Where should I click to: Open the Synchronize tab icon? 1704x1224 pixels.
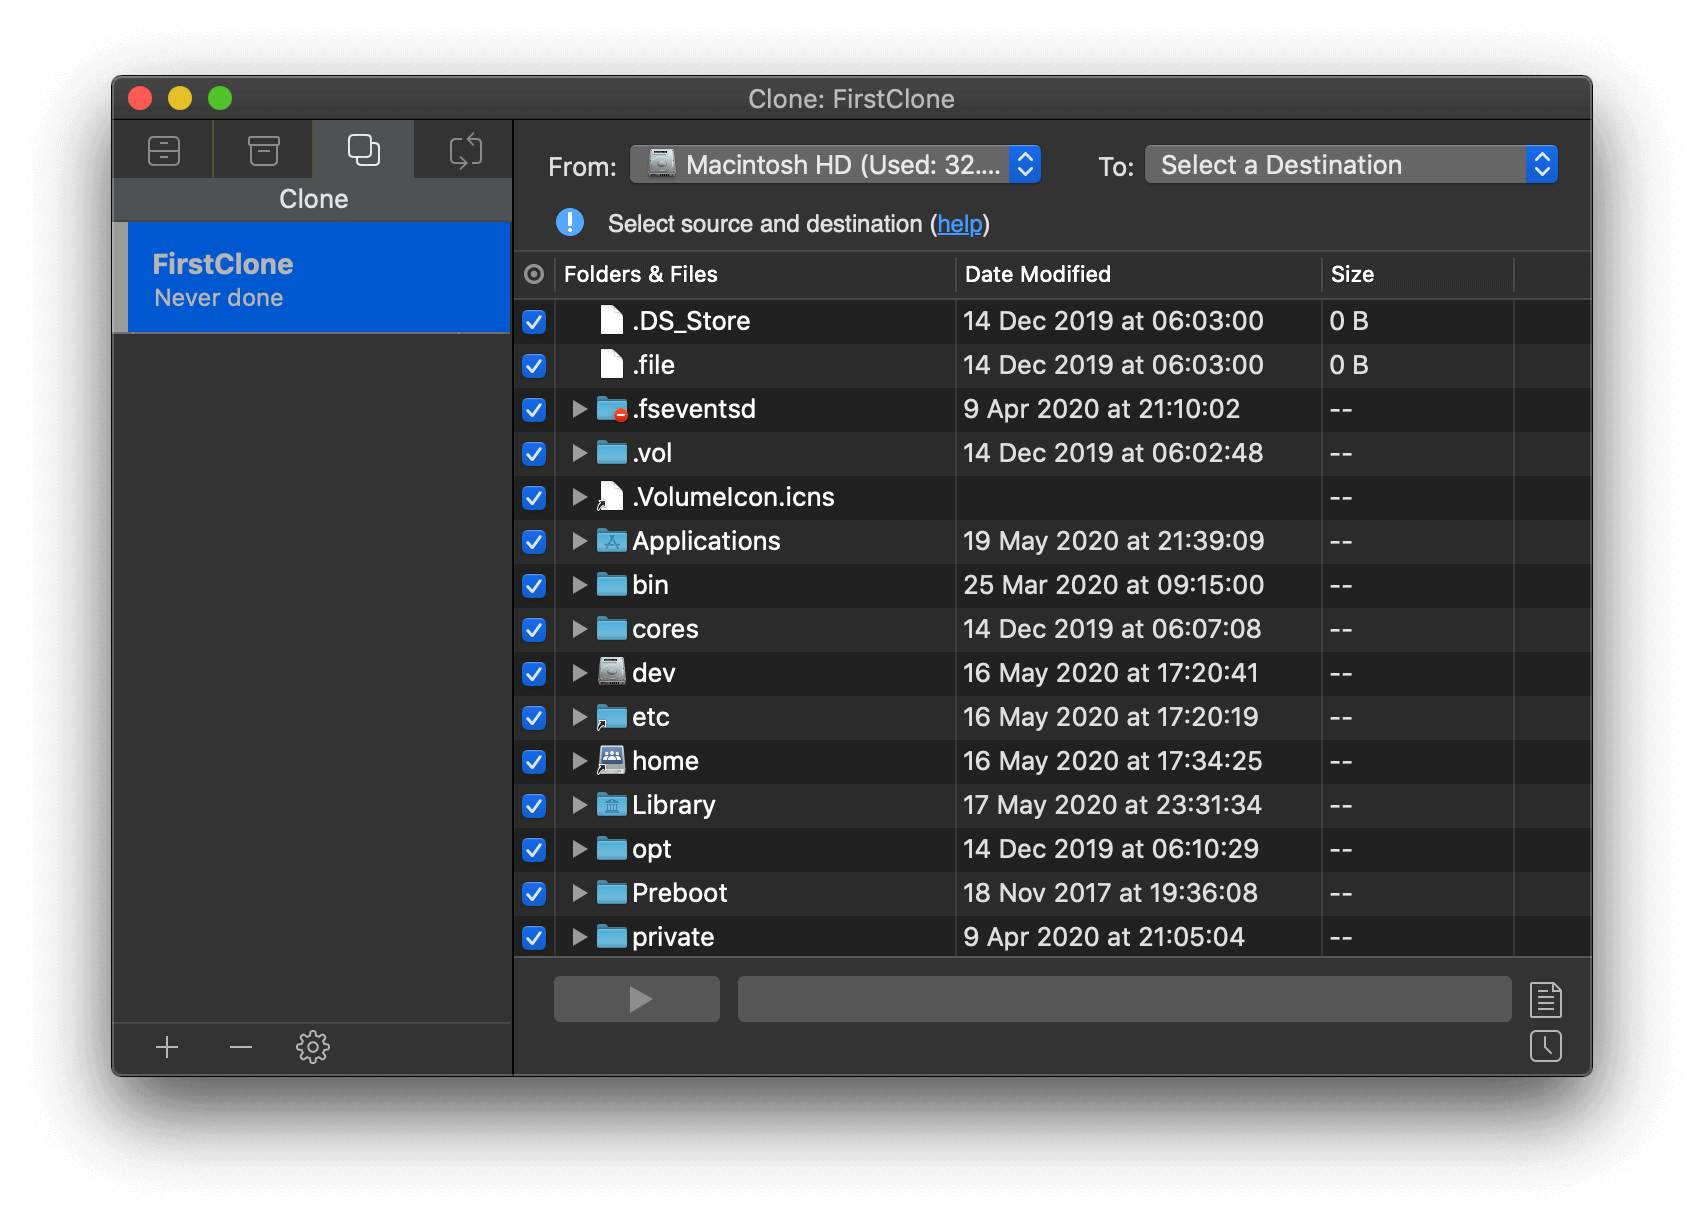[465, 151]
